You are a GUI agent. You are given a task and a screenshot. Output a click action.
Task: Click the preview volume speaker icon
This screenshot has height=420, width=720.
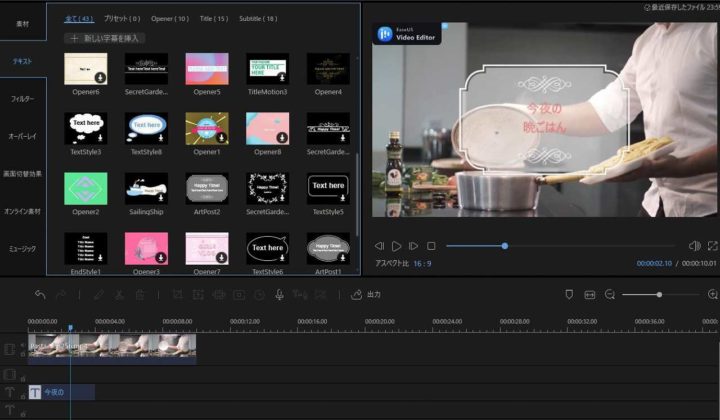tap(694, 246)
